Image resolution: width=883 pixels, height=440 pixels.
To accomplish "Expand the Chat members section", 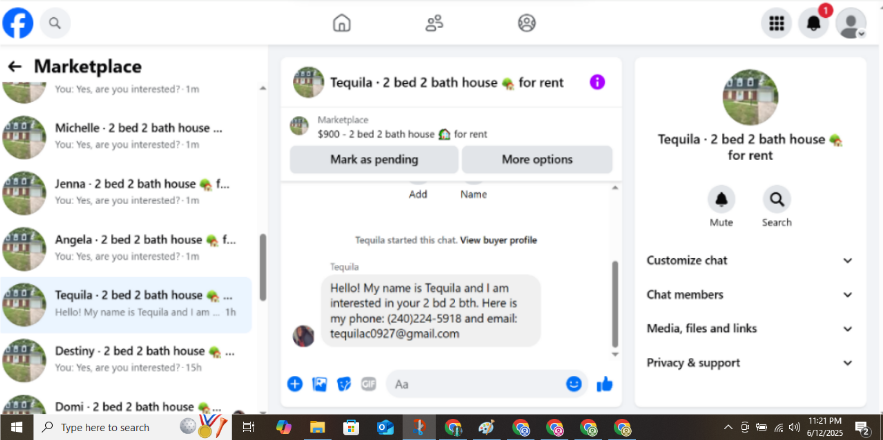I will point(750,295).
